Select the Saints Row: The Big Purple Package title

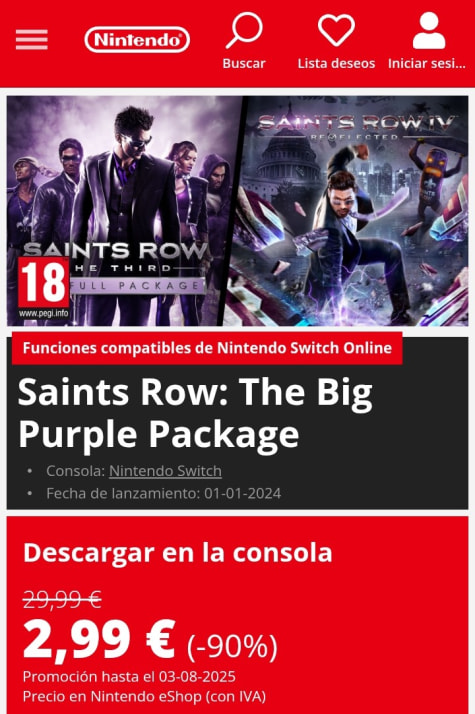click(x=195, y=413)
